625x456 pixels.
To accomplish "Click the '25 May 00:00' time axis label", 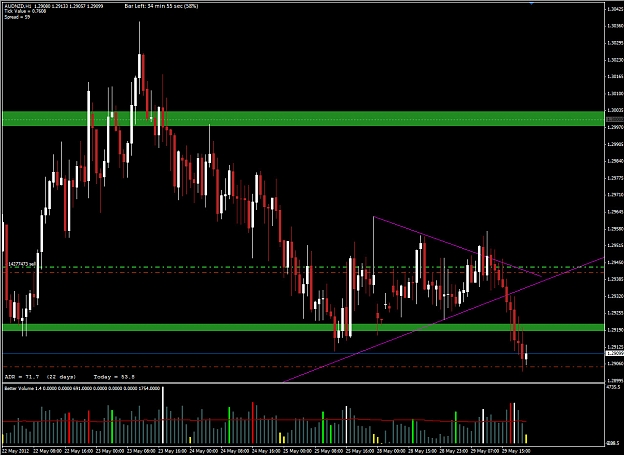I will point(298,451).
